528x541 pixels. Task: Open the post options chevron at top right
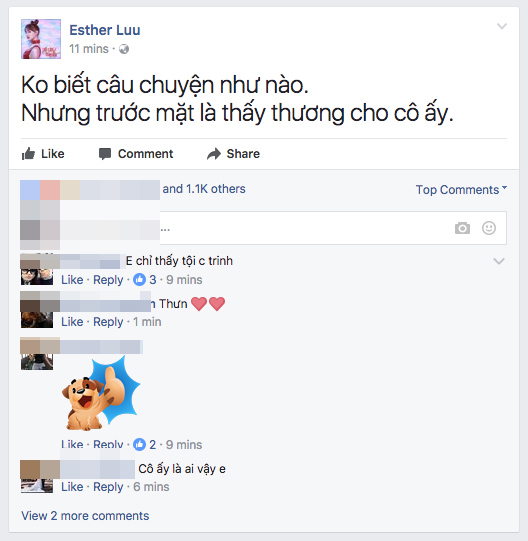click(501, 26)
